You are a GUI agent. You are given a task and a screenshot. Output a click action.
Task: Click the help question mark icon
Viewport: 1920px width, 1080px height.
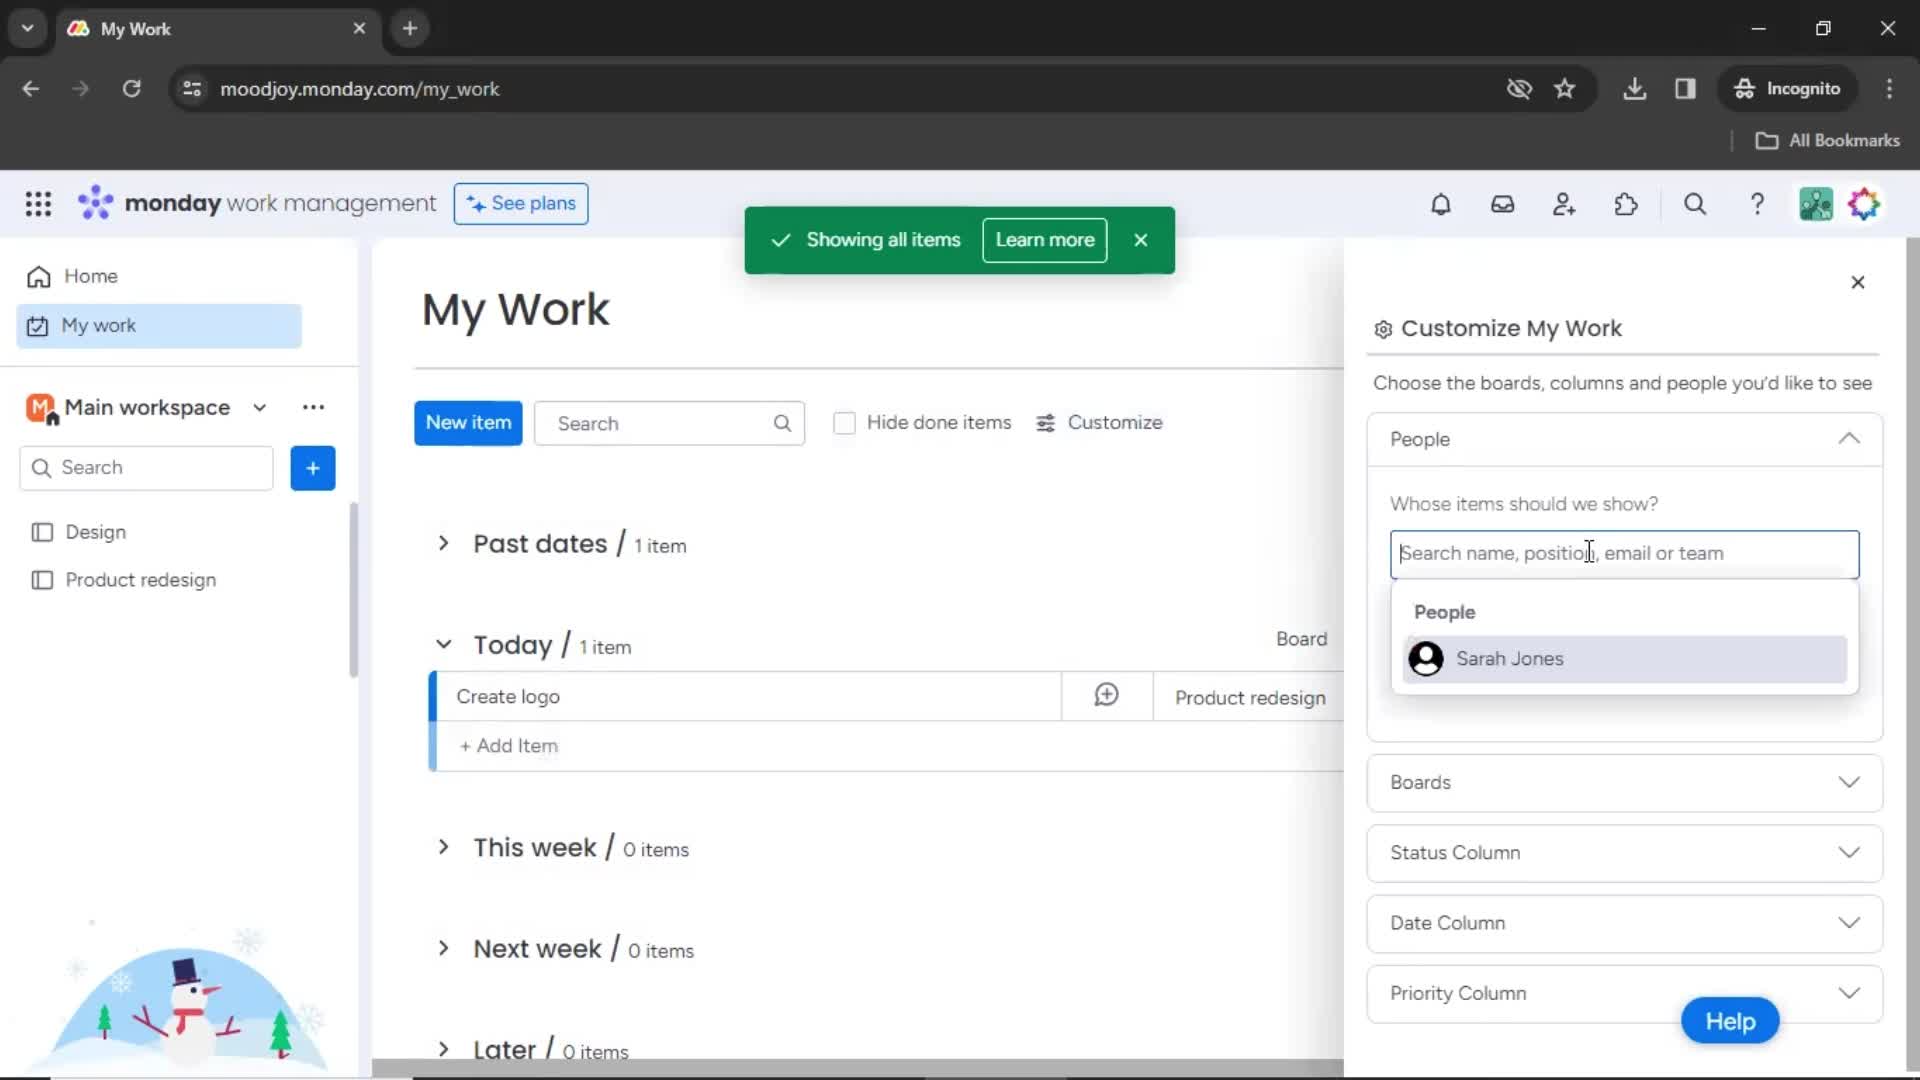1758,204
